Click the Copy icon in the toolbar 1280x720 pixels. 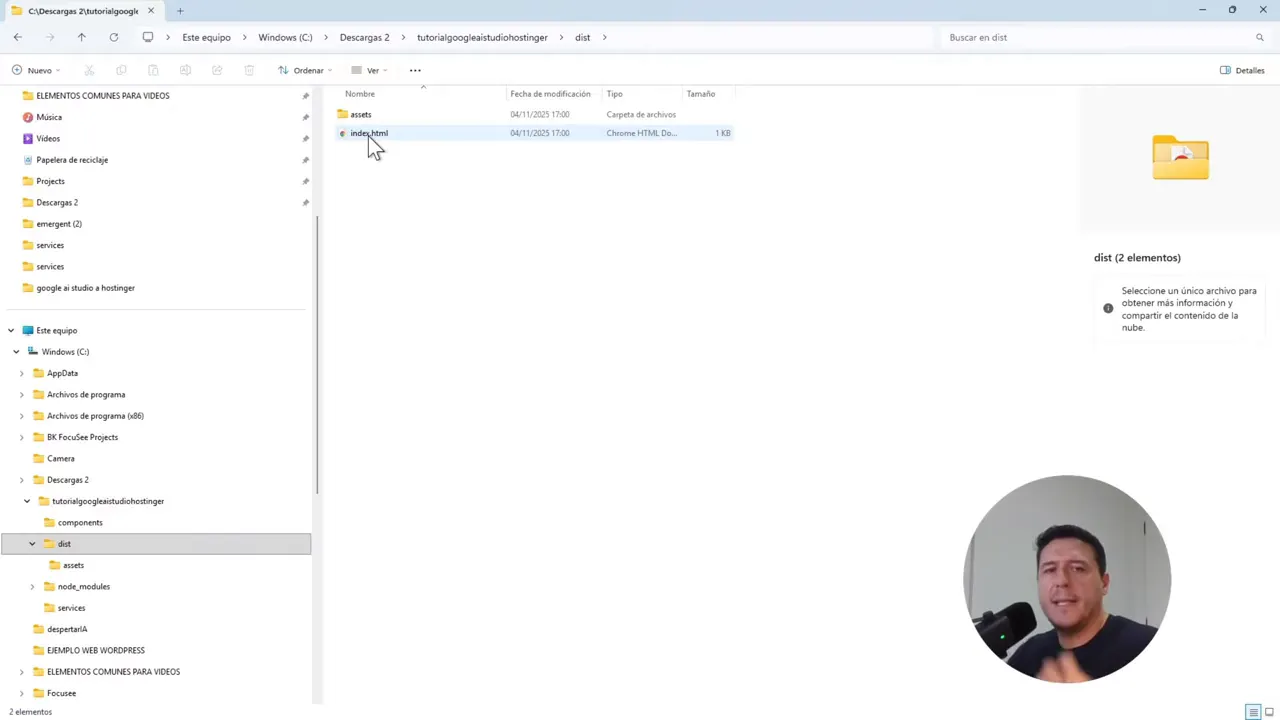click(121, 70)
